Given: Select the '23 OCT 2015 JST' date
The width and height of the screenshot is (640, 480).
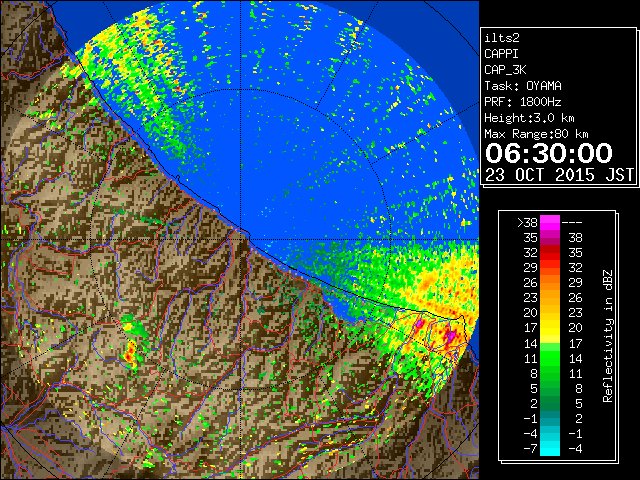Looking at the screenshot, I should click(559, 175).
